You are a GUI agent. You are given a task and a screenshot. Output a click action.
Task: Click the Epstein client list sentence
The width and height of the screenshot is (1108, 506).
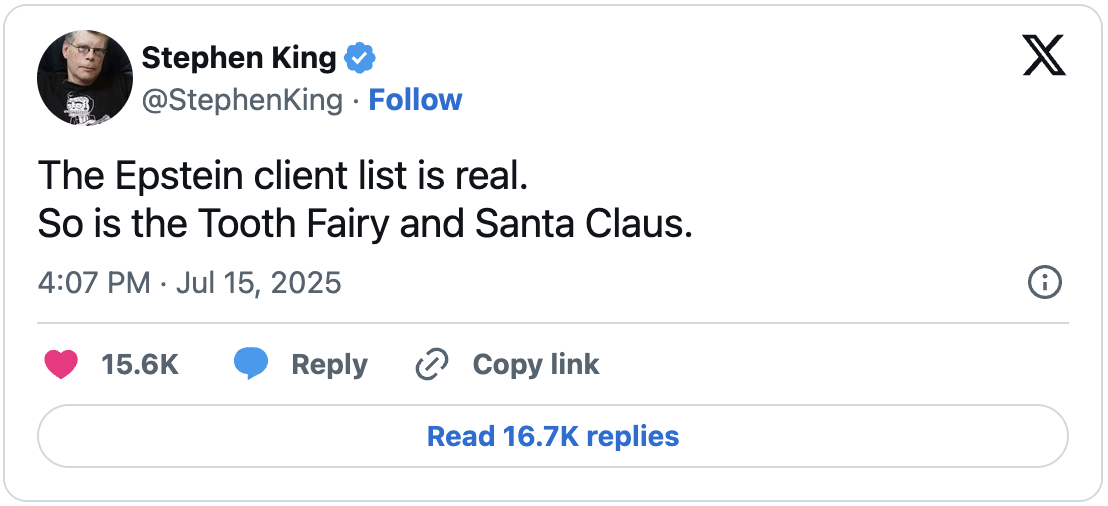tap(282, 178)
